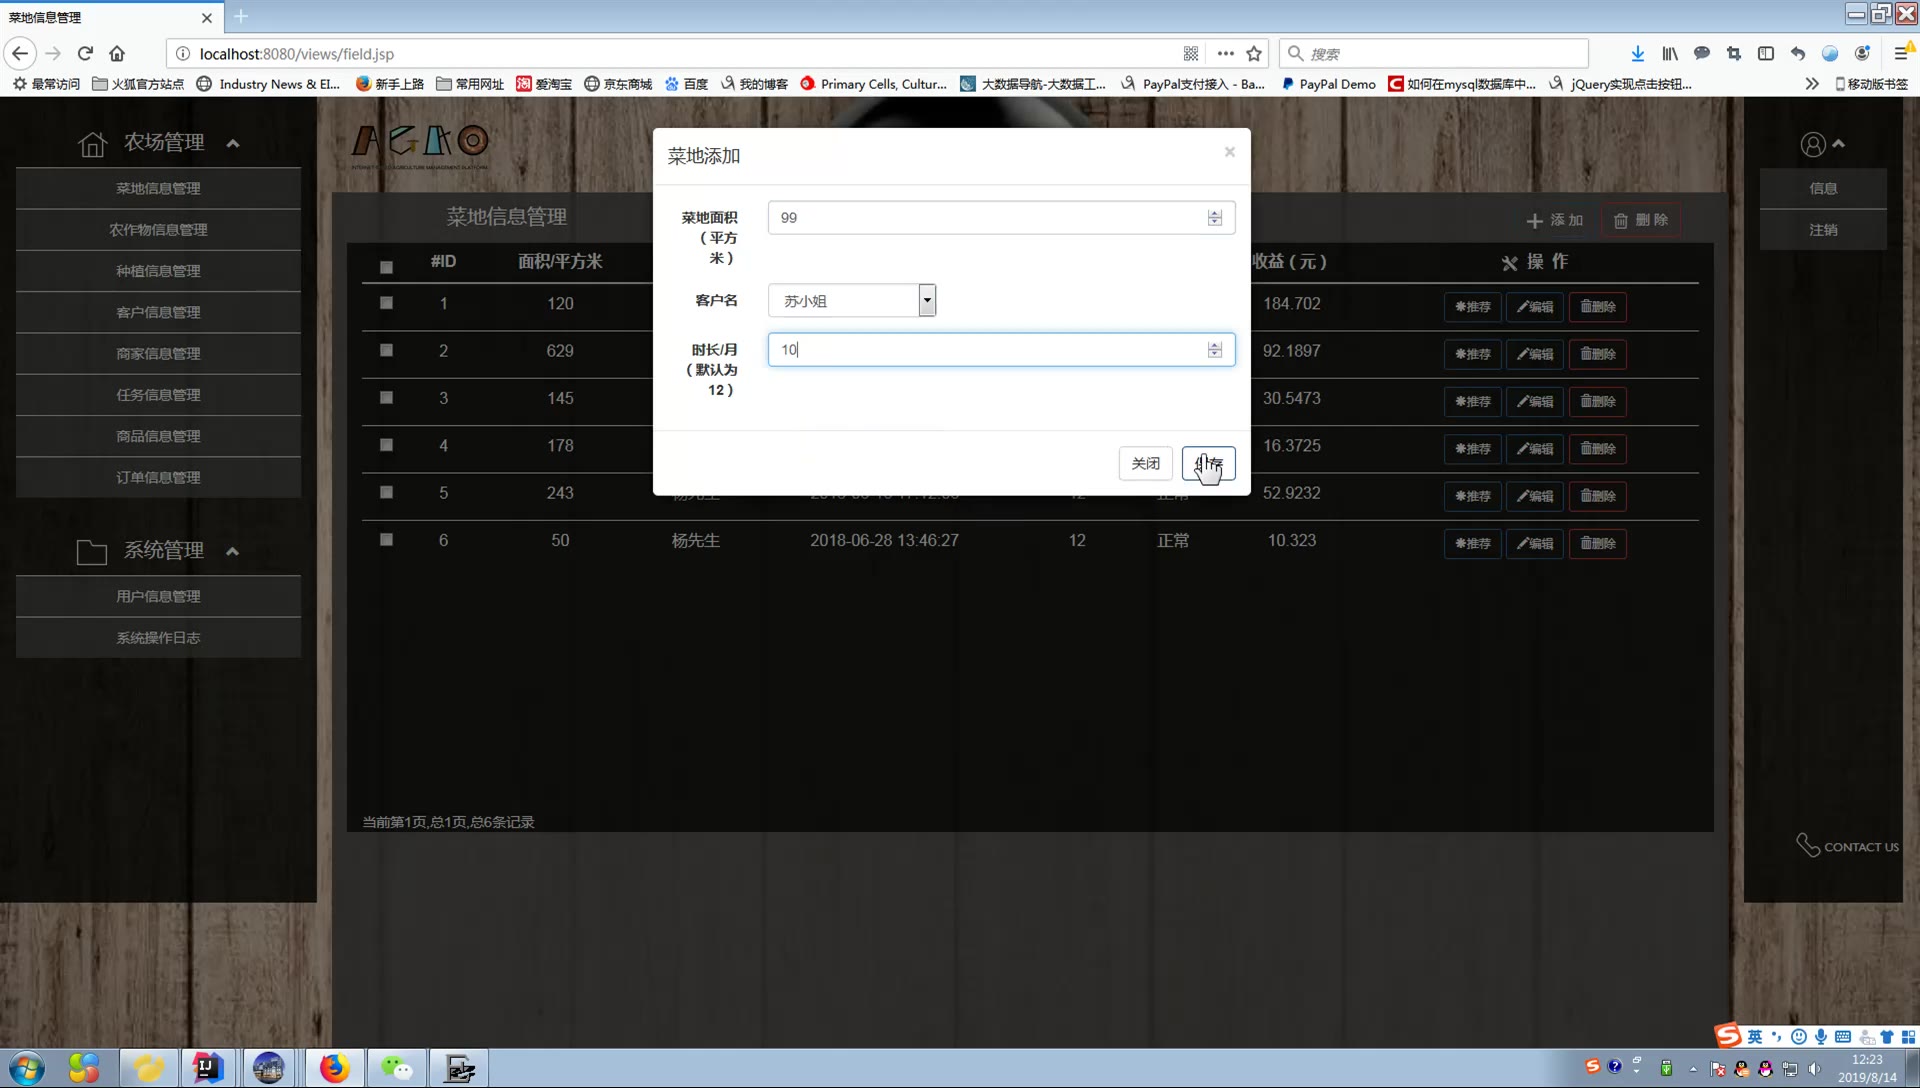1920x1088 pixels.
Task: Click the 编辑 button for row 6
Action: coord(1534,543)
